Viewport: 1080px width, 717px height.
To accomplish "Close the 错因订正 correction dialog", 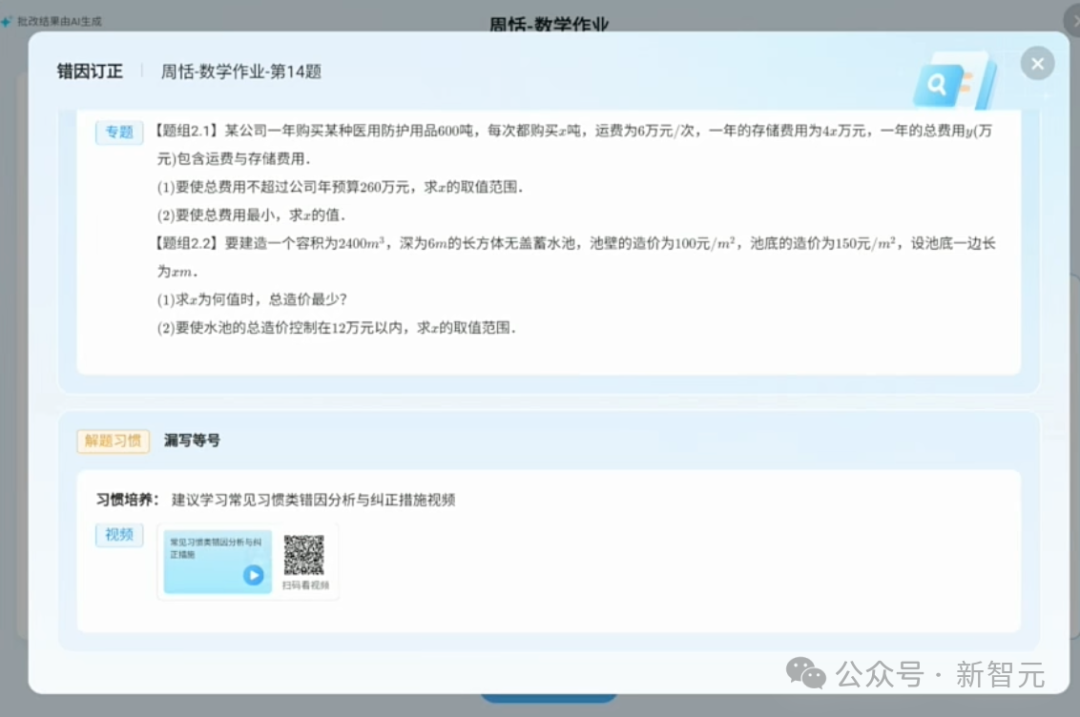I will pos(1037,63).
